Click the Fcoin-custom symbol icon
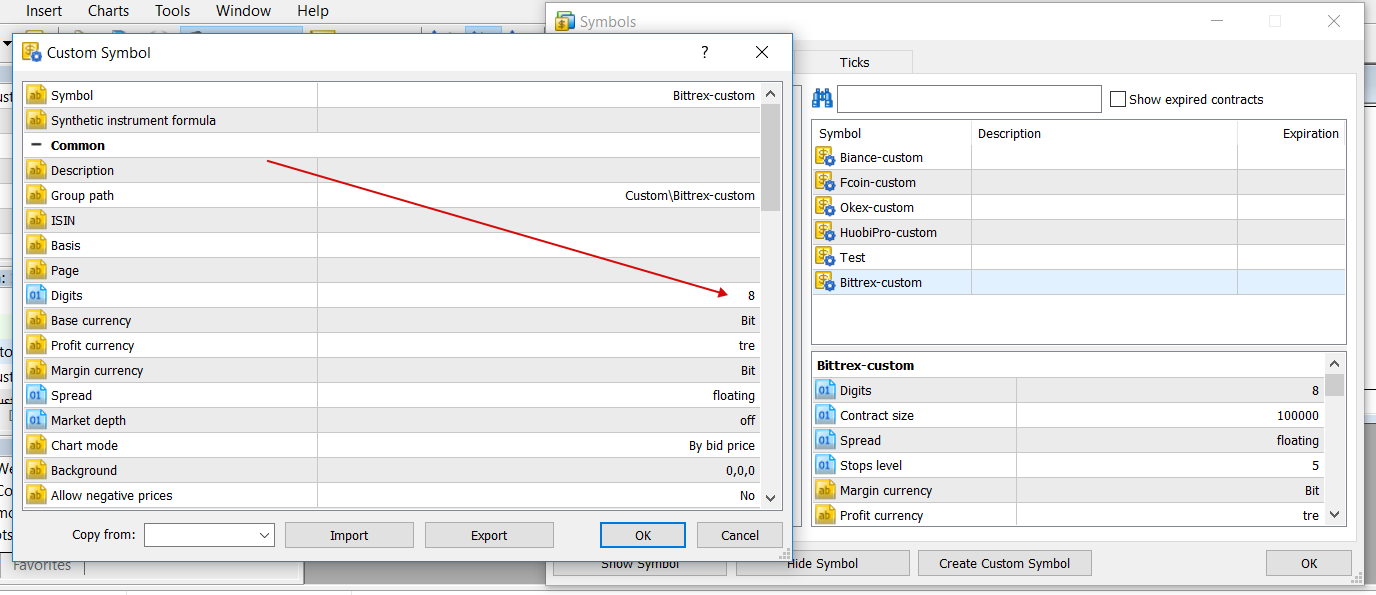The height and width of the screenshot is (595, 1376). (825, 182)
